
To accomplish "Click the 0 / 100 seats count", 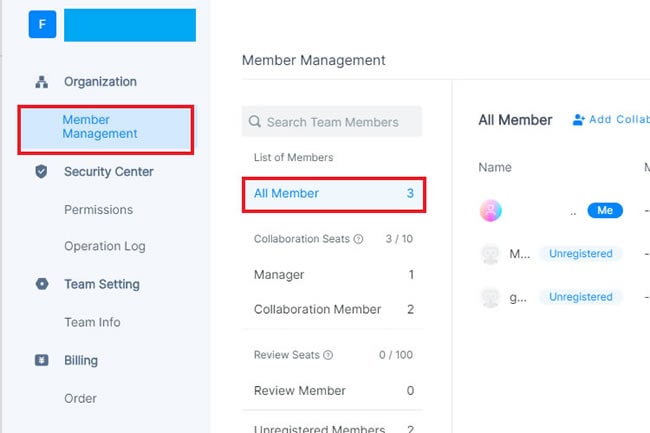I will (x=396, y=355).
